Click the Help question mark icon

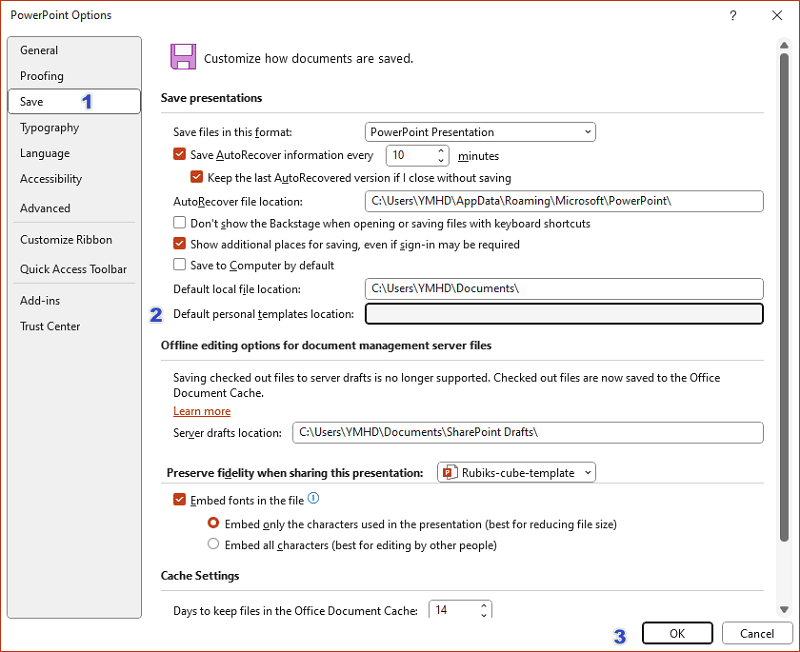click(x=733, y=15)
